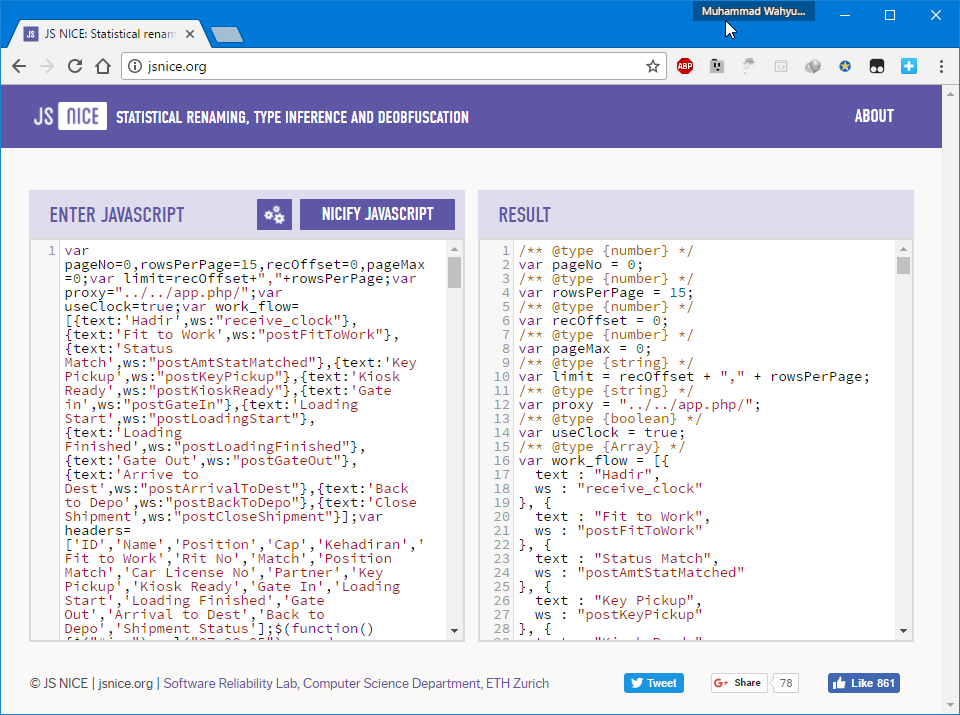The image size is (960, 715).
Task: Click result text 'ws : "receive_clock"'
Action: pyautogui.click(x=618, y=489)
